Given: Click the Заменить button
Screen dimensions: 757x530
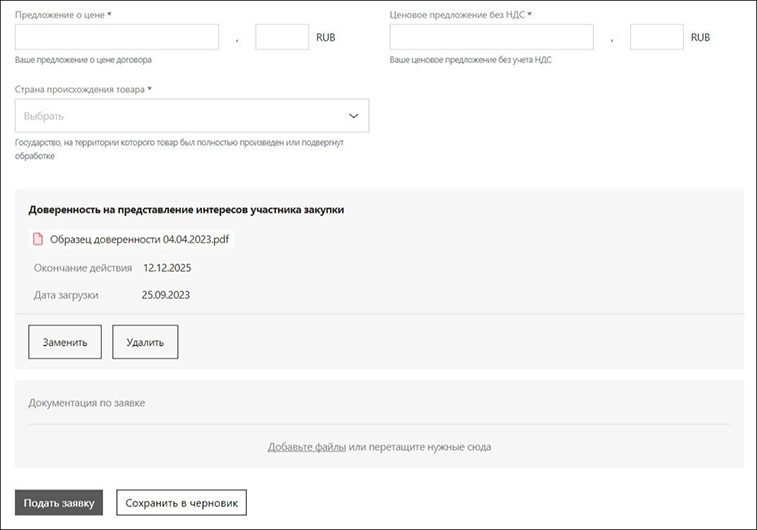Looking at the screenshot, I should (x=65, y=342).
